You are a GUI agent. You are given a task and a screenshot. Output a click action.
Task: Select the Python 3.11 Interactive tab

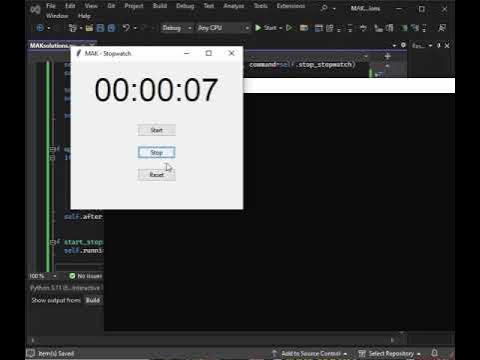65,288
